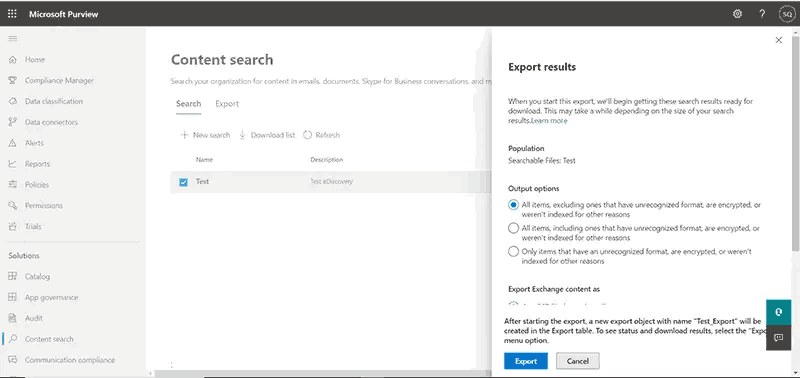Click the Content search magnifier icon

coord(13,339)
